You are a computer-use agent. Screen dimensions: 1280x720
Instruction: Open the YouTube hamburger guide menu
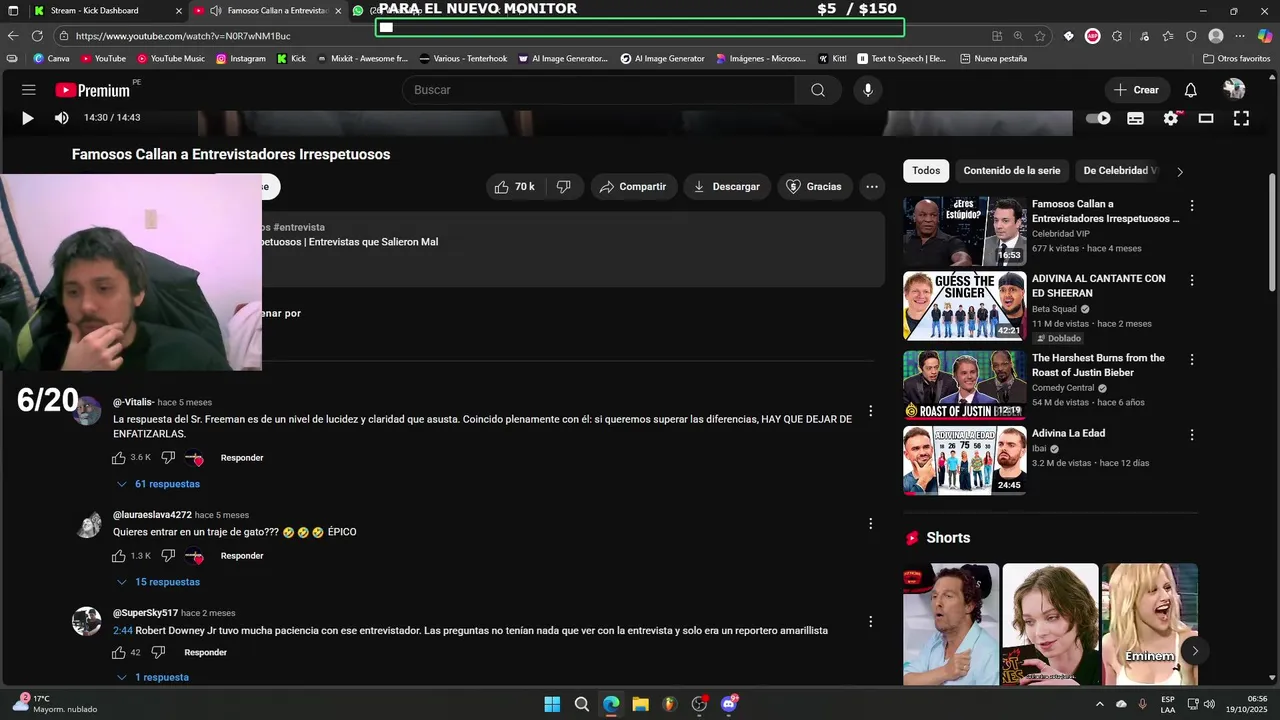[28, 90]
